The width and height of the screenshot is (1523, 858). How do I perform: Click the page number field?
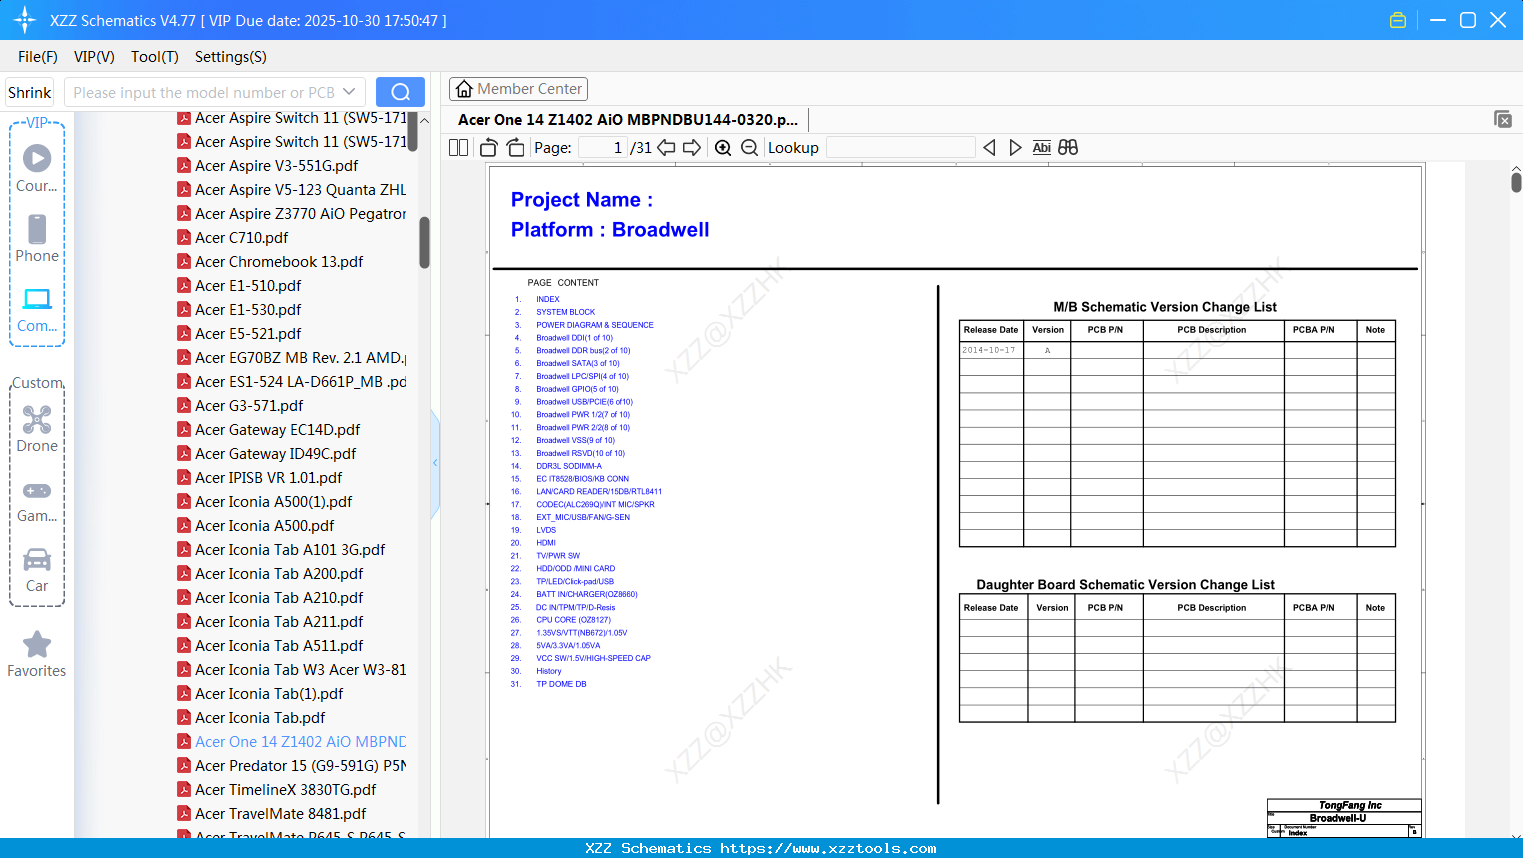603,148
